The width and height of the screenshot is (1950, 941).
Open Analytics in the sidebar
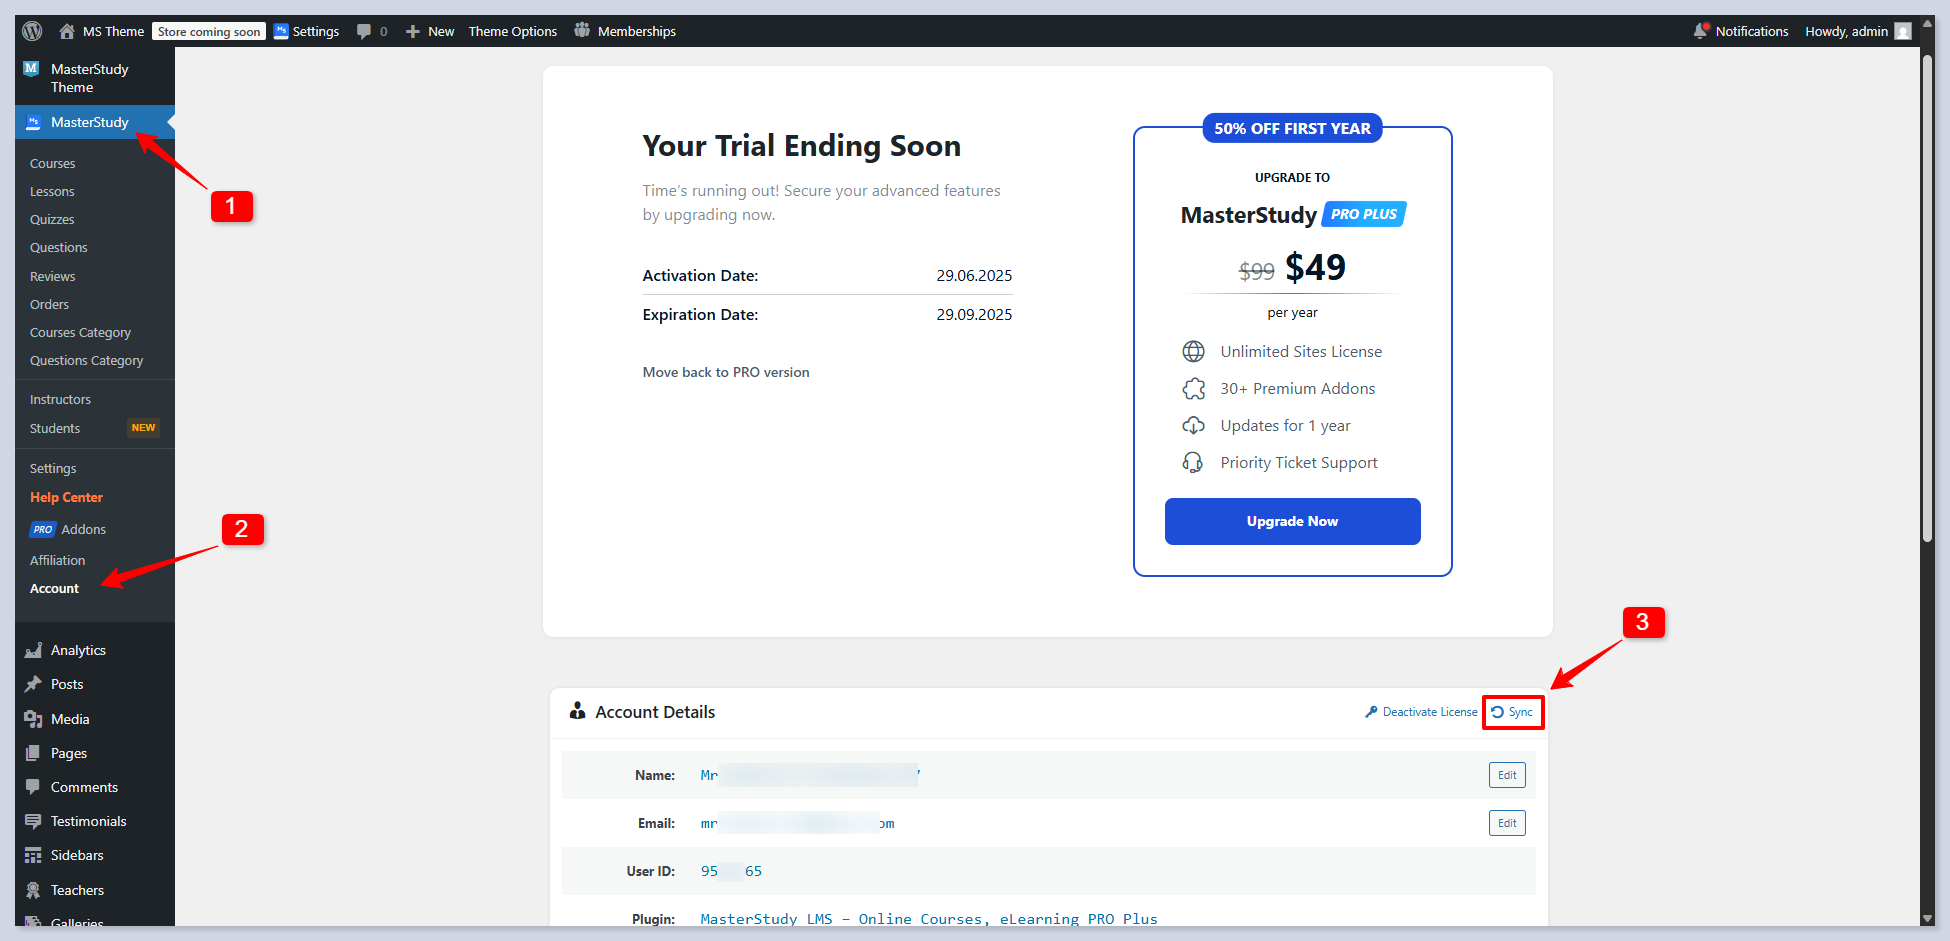[x=78, y=650]
